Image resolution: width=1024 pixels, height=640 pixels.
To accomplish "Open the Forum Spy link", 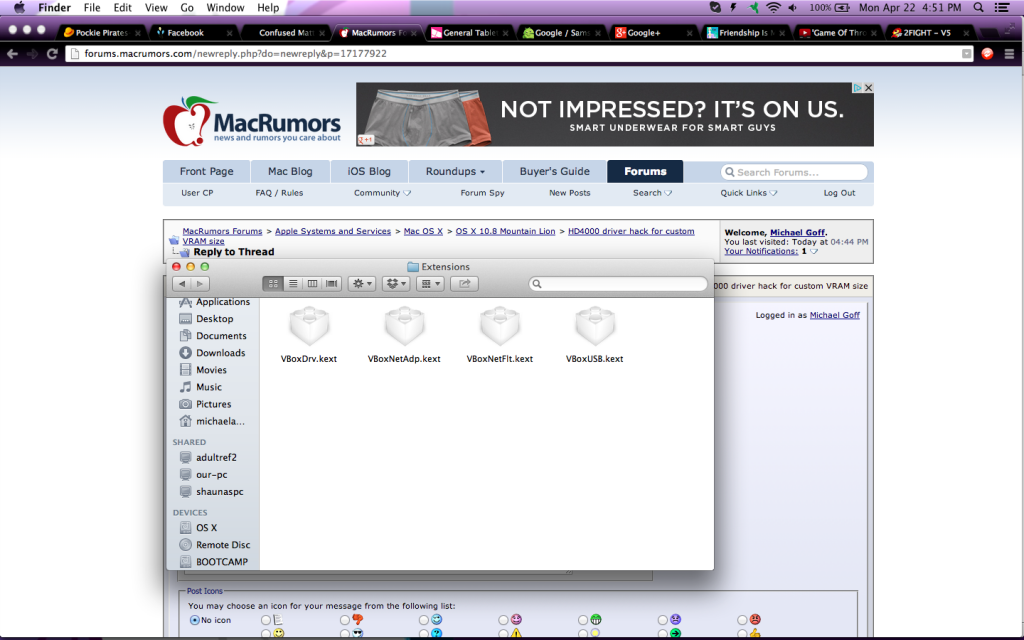I will (482, 193).
